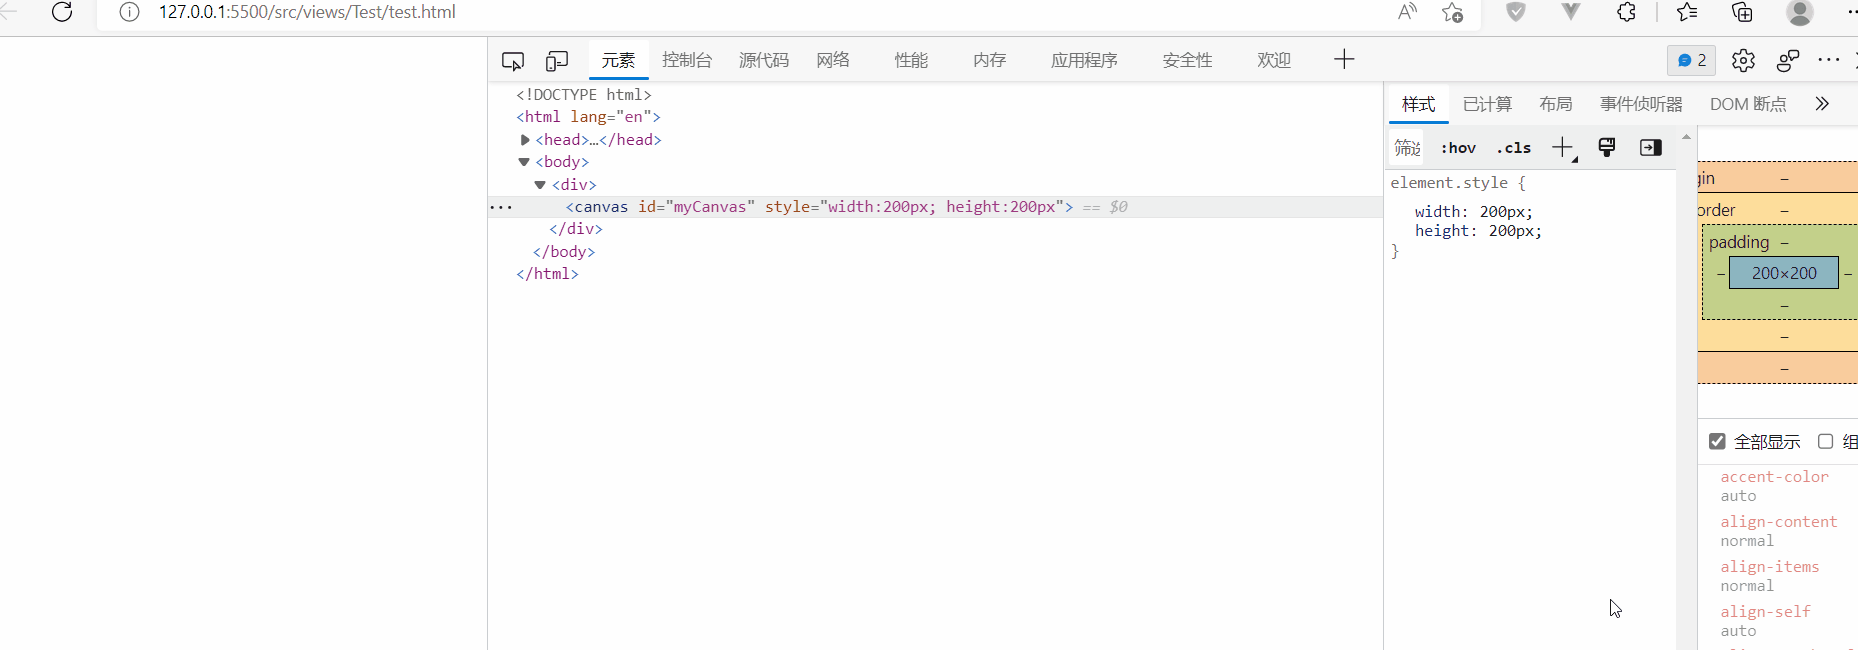Open DevTools settings gear
The height and width of the screenshot is (650, 1858).
pos(1743,61)
